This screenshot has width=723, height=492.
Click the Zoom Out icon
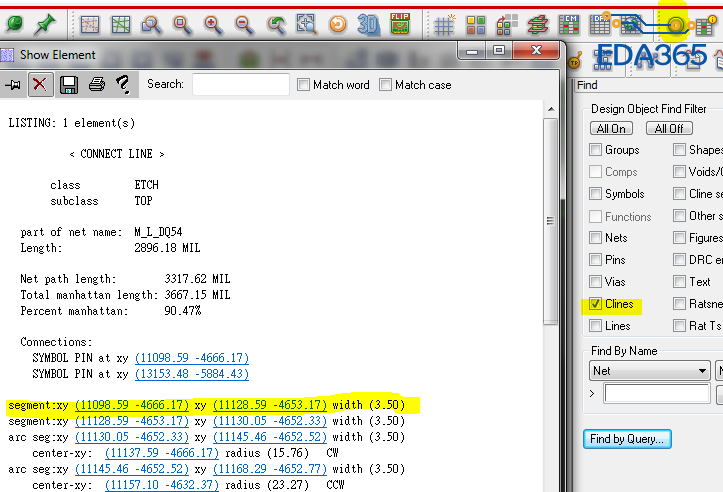tap(244, 24)
